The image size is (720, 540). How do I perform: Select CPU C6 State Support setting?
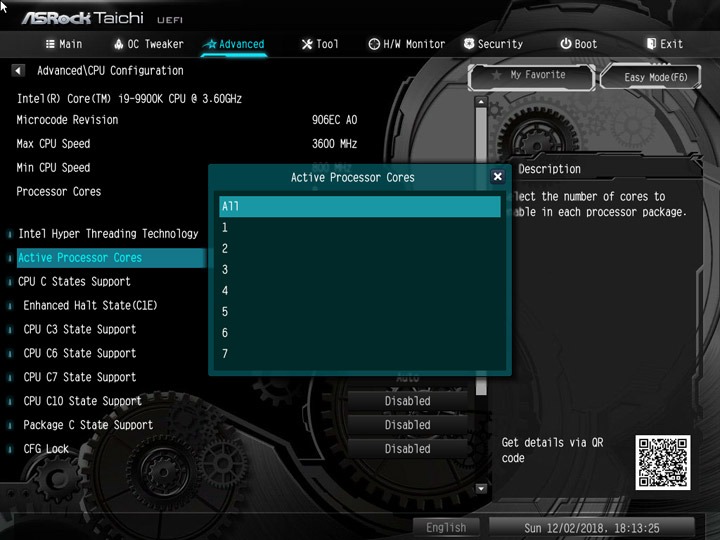point(80,353)
